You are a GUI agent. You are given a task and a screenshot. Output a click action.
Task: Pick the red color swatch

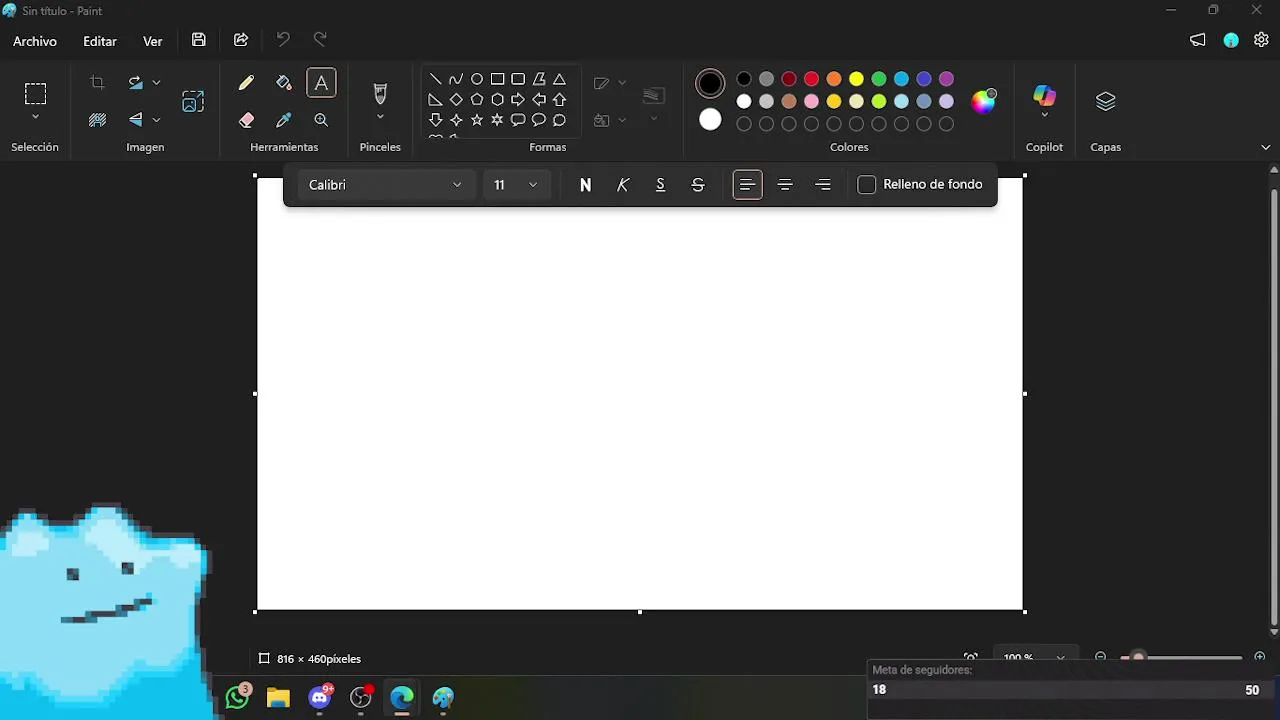tap(811, 79)
